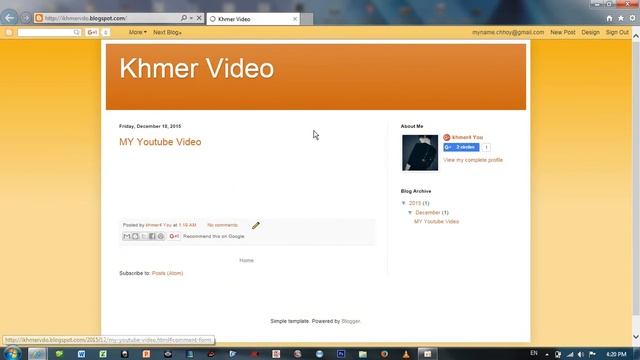
Task: Go forward with the browser forward arrow
Action: coord(26,18)
